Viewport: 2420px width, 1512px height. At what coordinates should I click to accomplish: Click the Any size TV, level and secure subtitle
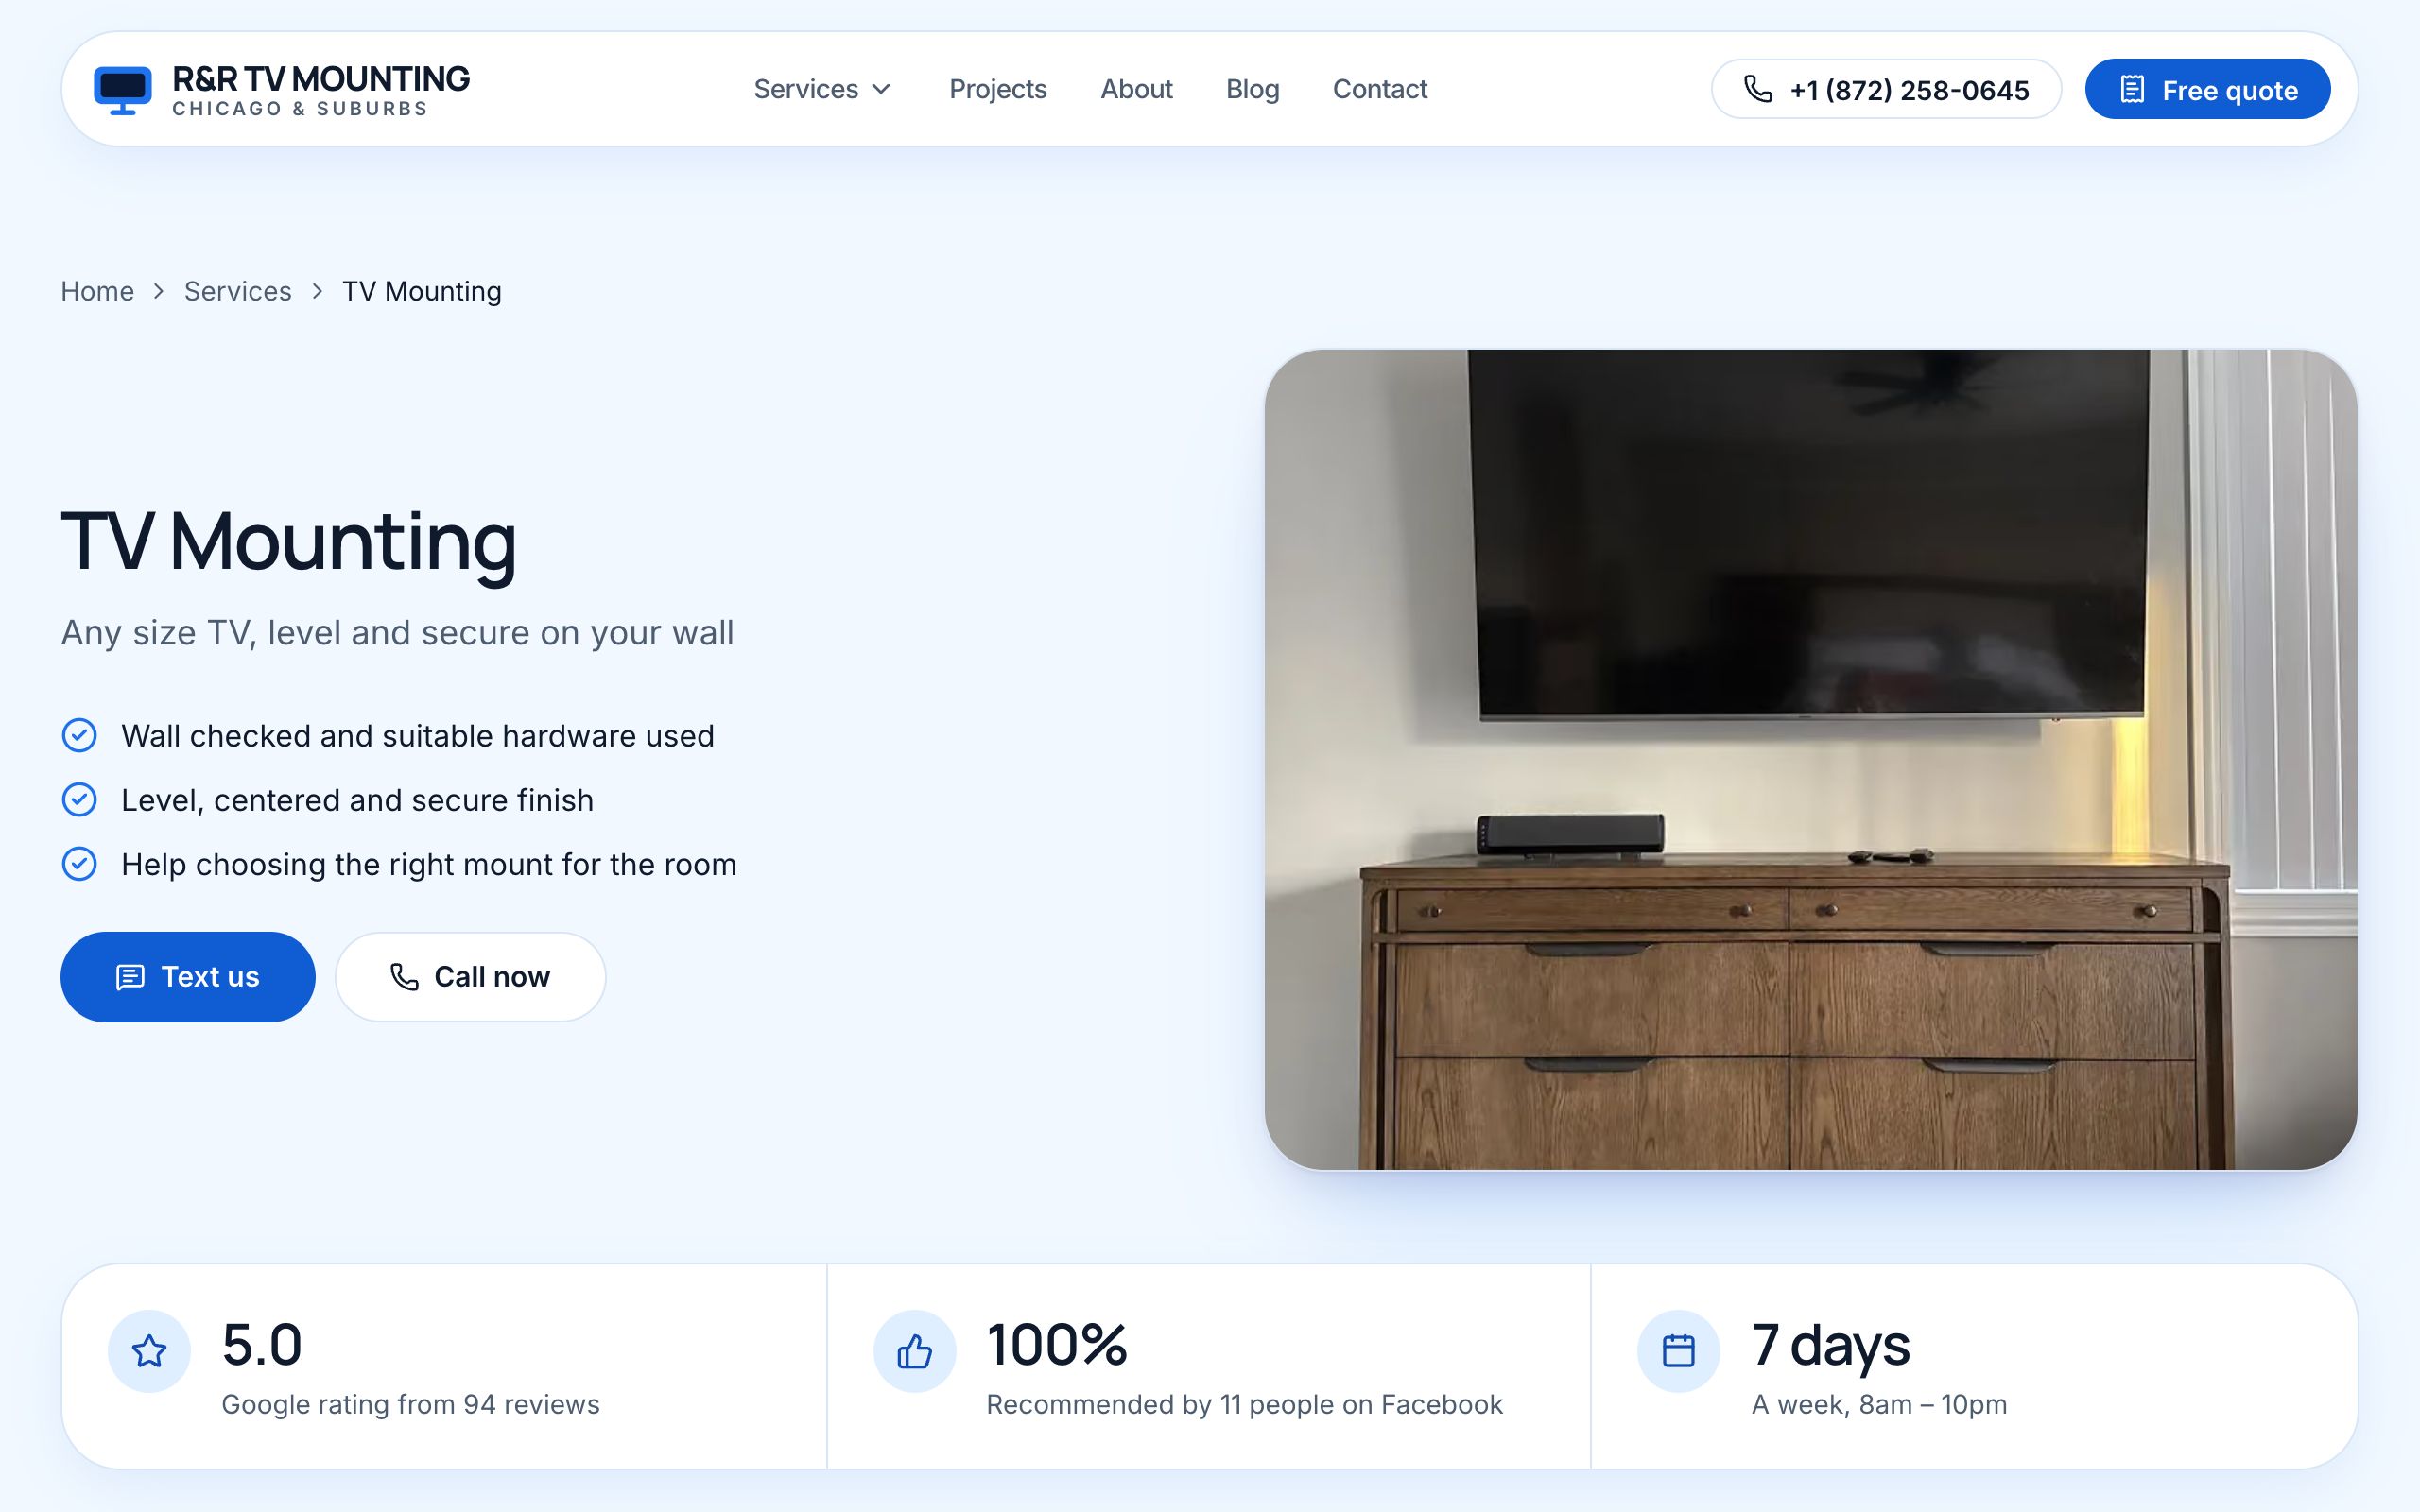[x=397, y=633]
